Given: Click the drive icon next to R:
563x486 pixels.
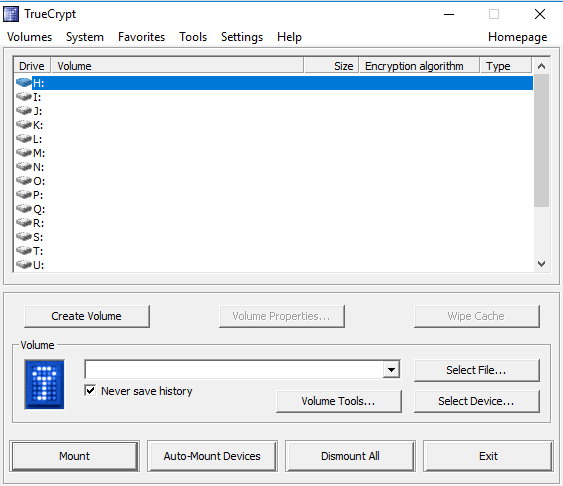Looking at the screenshot, I should [24, 223].
